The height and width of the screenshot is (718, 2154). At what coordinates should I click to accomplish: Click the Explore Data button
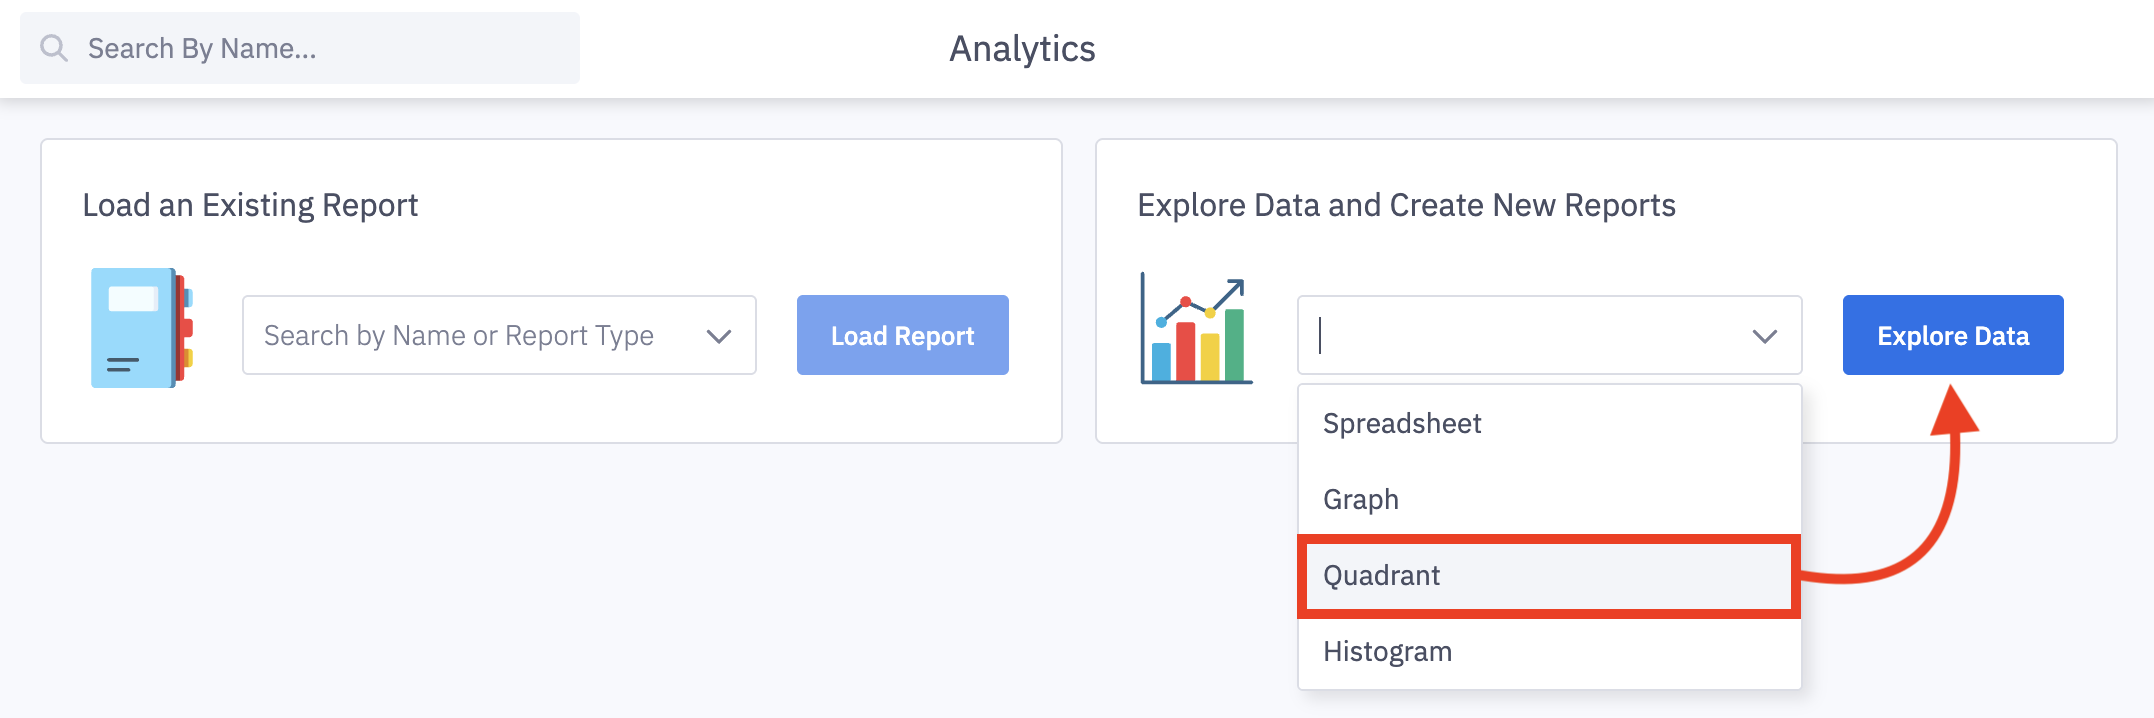[1952, 336]
